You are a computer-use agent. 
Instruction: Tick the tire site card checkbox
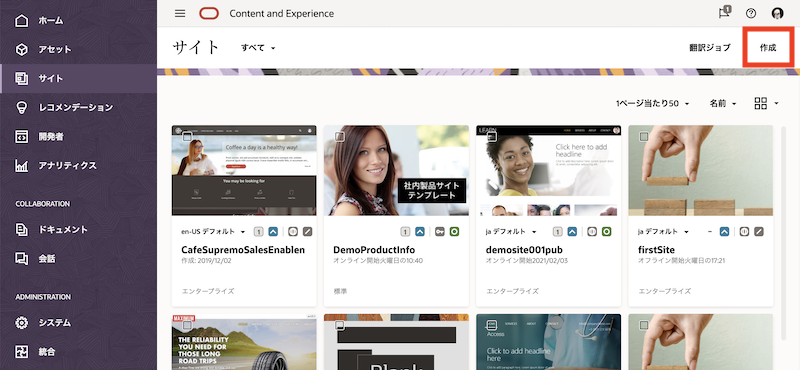click(187, 325)
